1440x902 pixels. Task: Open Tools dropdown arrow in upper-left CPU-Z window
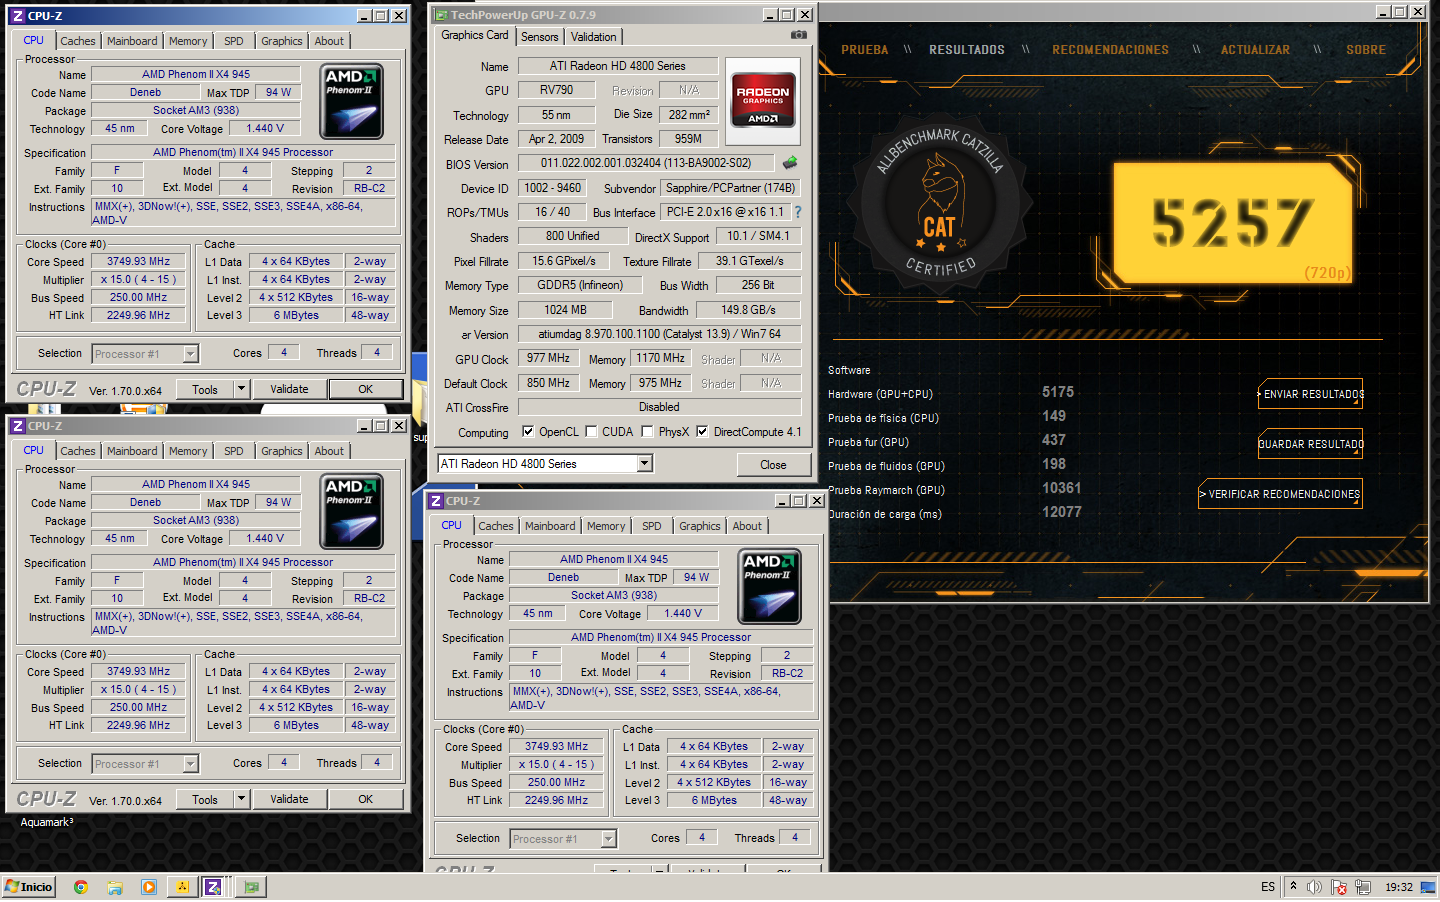(241, 389)
